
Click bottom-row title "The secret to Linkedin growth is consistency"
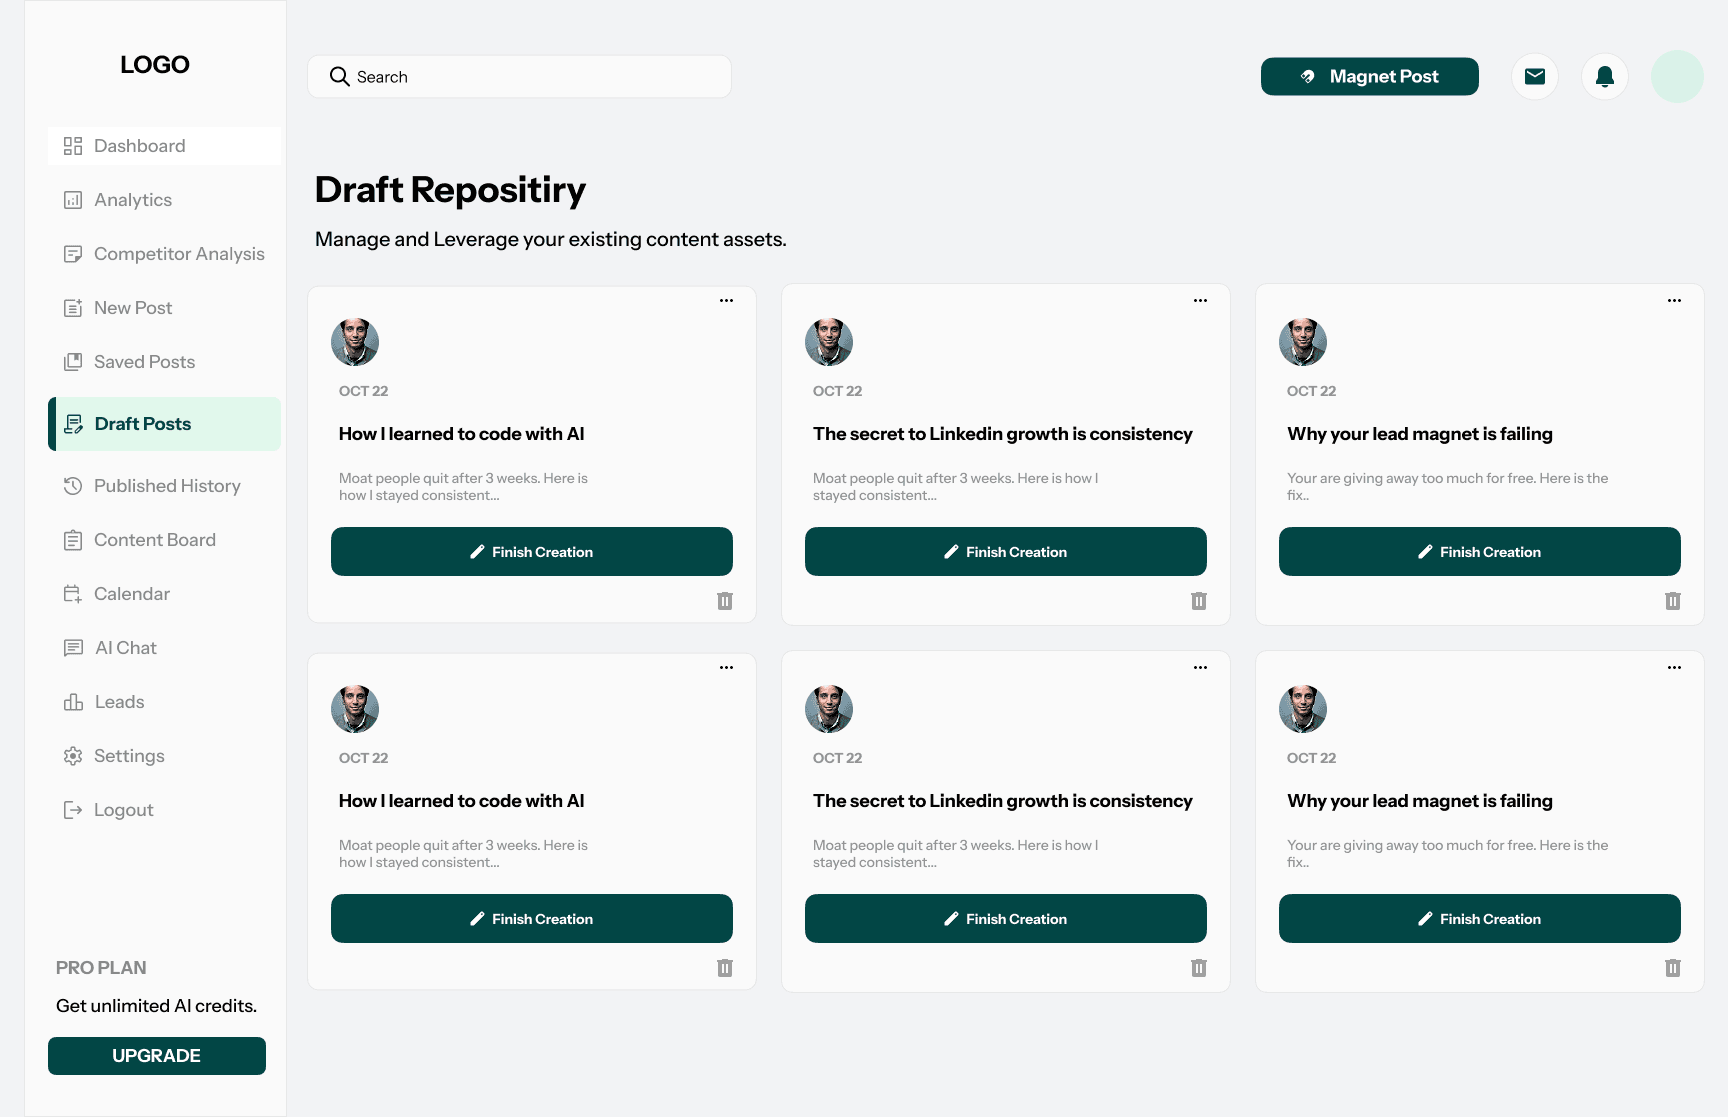coord(1003,801)
